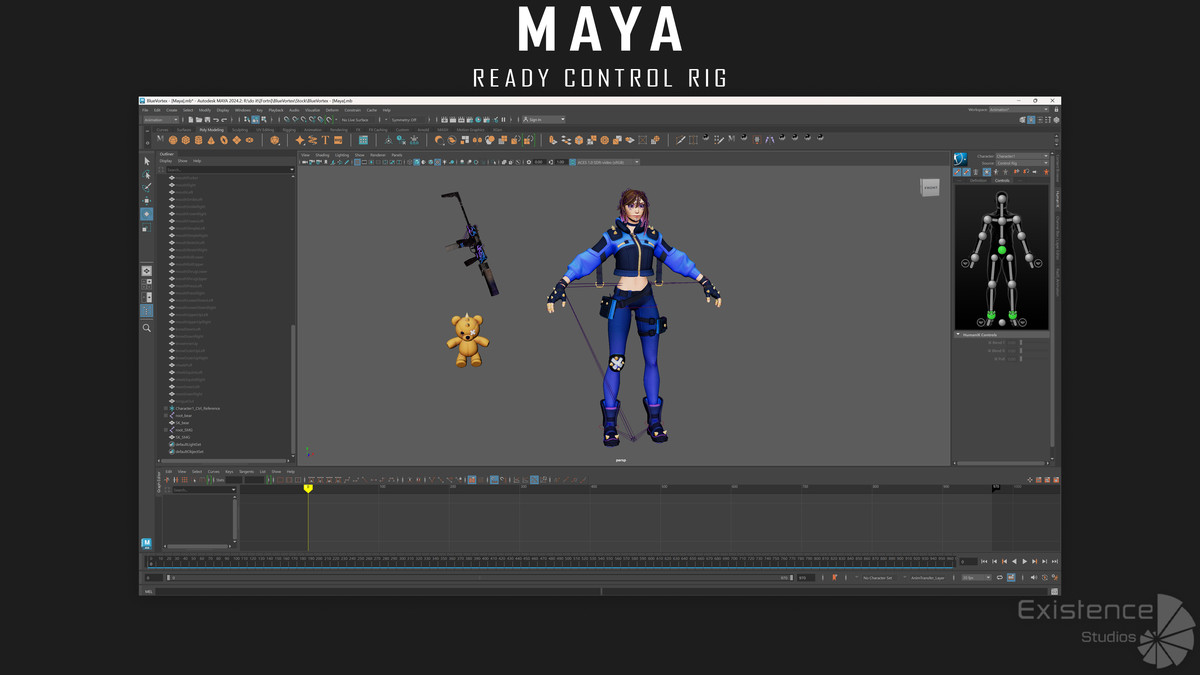1200x675 pixels.
Task: Open the Source dropdown set to Control Rig
Action: pyautogui.click(x=1021, y=163)
